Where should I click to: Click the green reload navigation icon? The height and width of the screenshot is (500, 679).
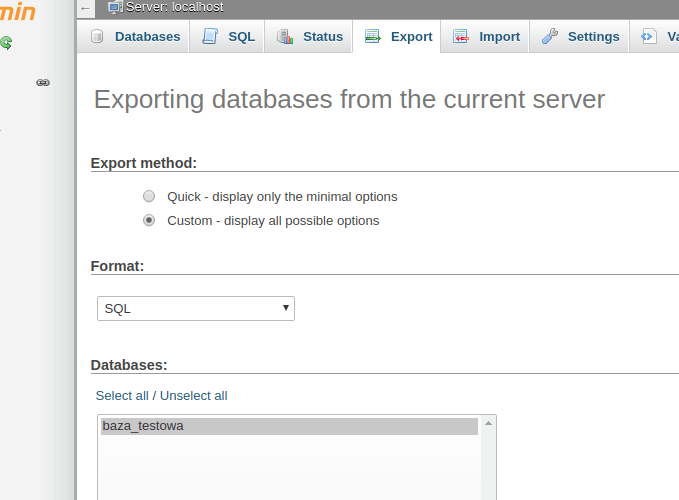coord(6,43)
